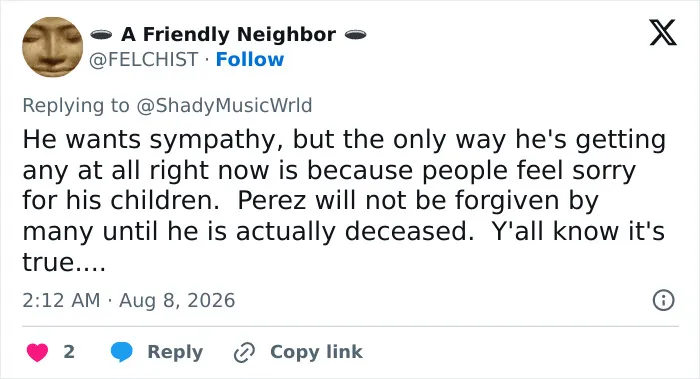Click the hole emoji after A Friendly Neighbor
This screenshot has width=700, height=379.
[x=355, y=34]
